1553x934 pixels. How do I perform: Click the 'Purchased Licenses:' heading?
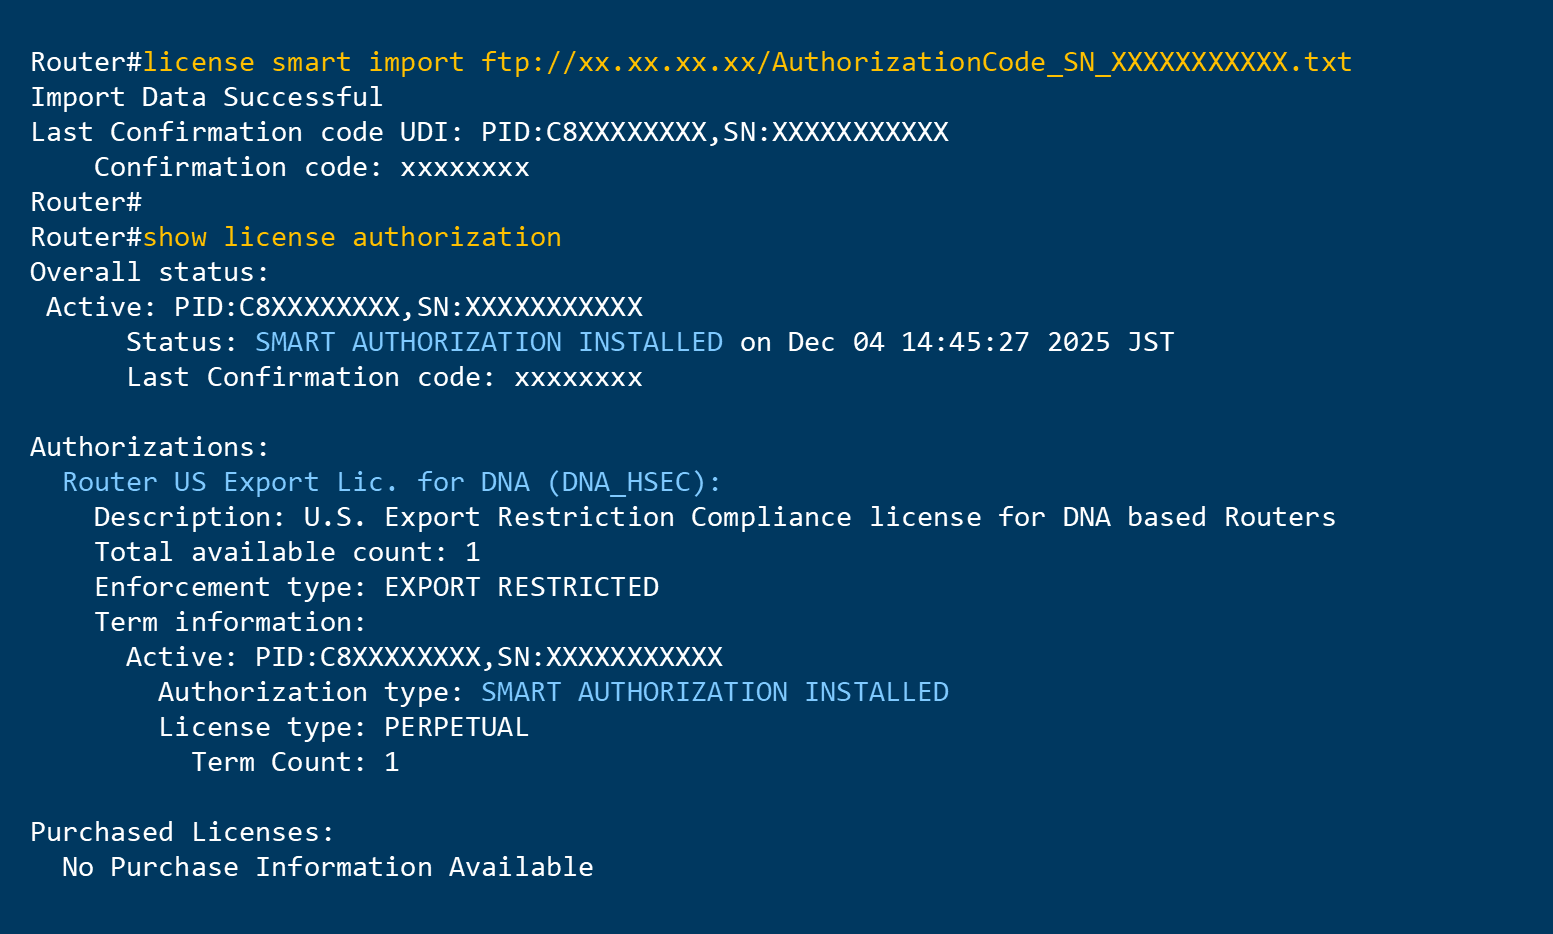pos(182,832)
